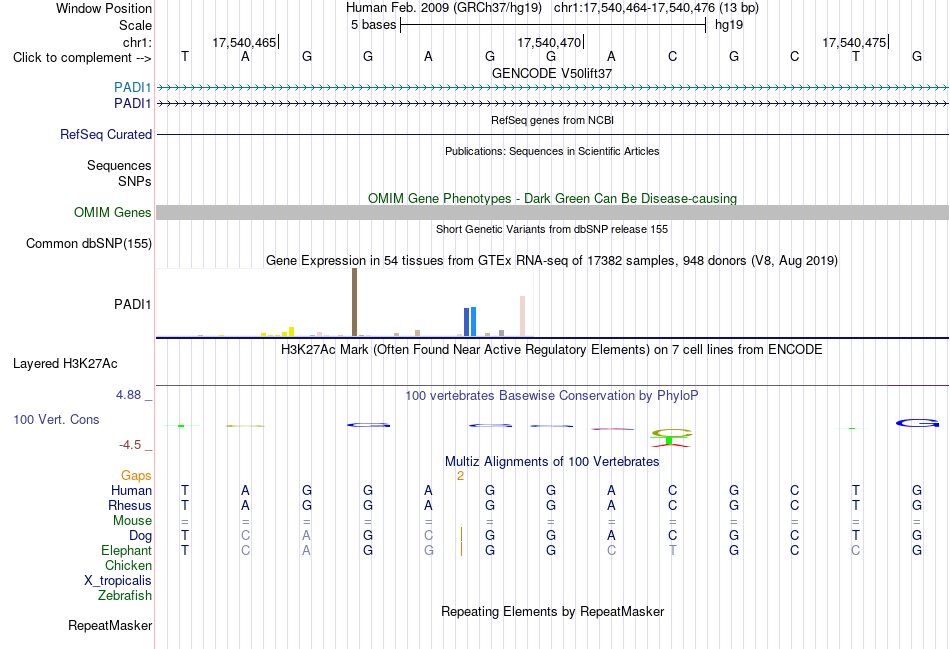This screenshot has width=950, height=649.
Task: Click the yellow GTEx expression bars
Action: [278, 332]
